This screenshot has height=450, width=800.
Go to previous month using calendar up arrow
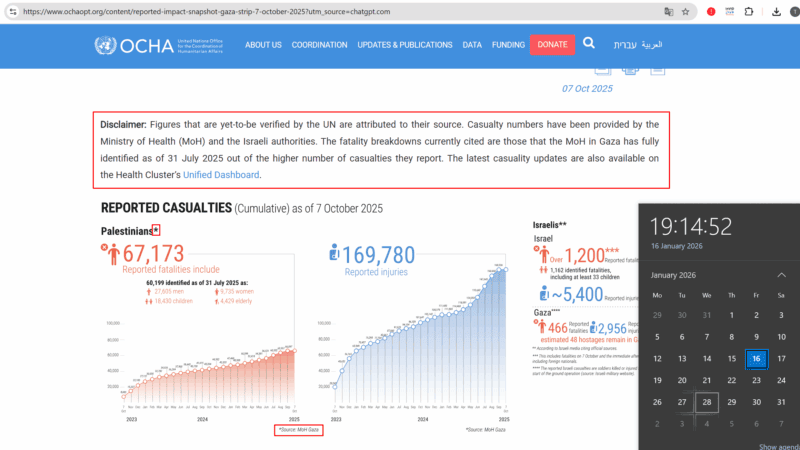pyautogui.click(x=781, y=275)
